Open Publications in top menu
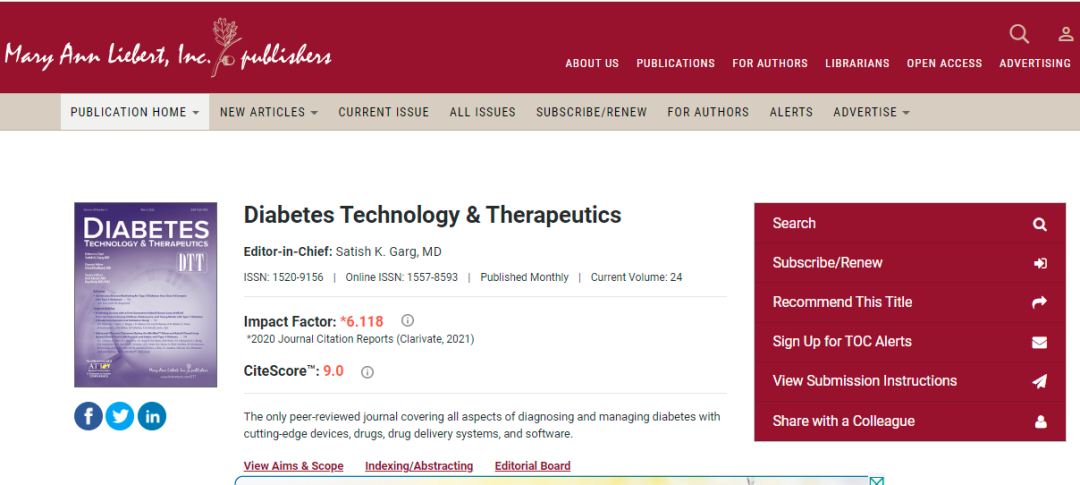Screen dimensions: 1080x485 [676, 63]
